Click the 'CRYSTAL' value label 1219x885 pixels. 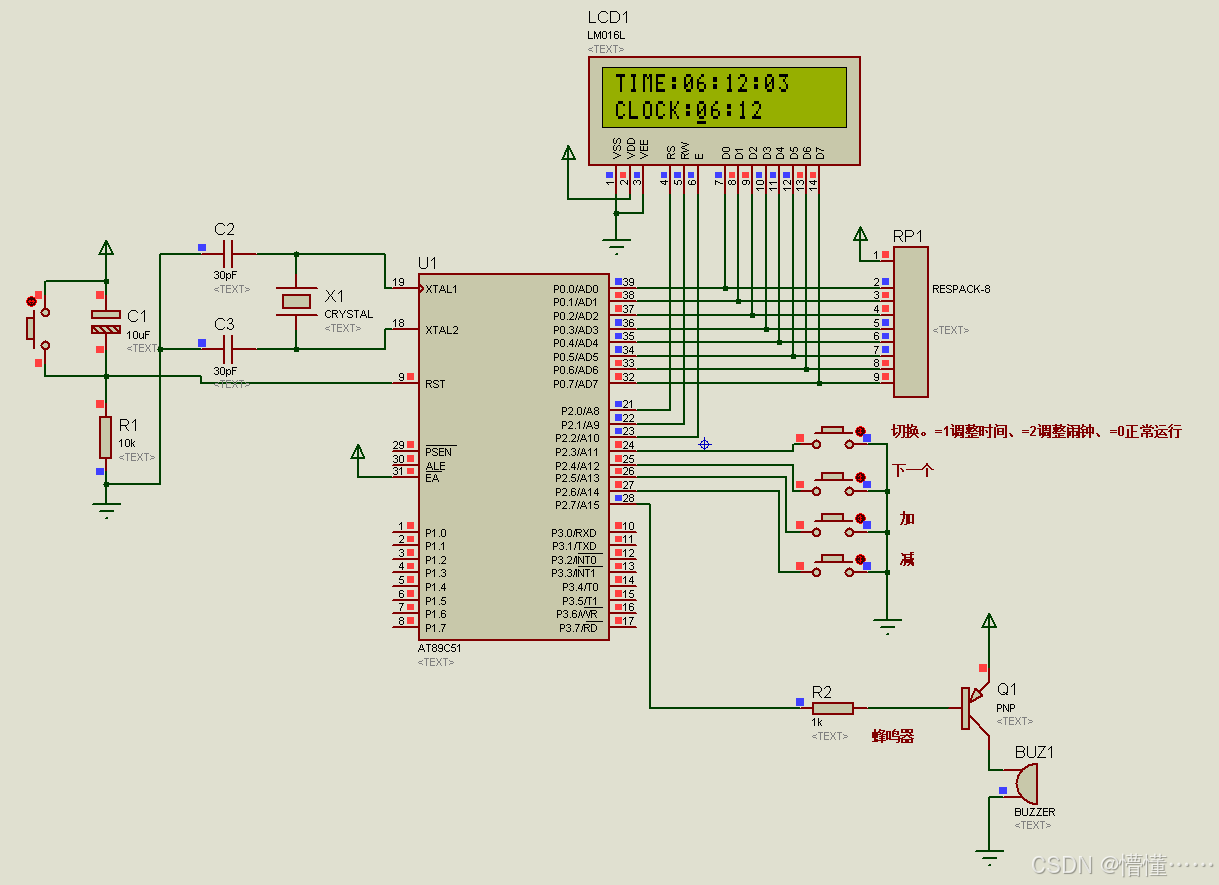coord(348,314)
